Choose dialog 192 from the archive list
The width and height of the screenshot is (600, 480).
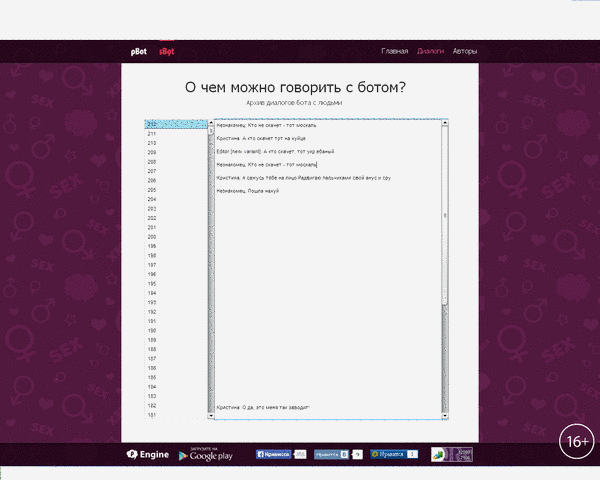(176, 312)
